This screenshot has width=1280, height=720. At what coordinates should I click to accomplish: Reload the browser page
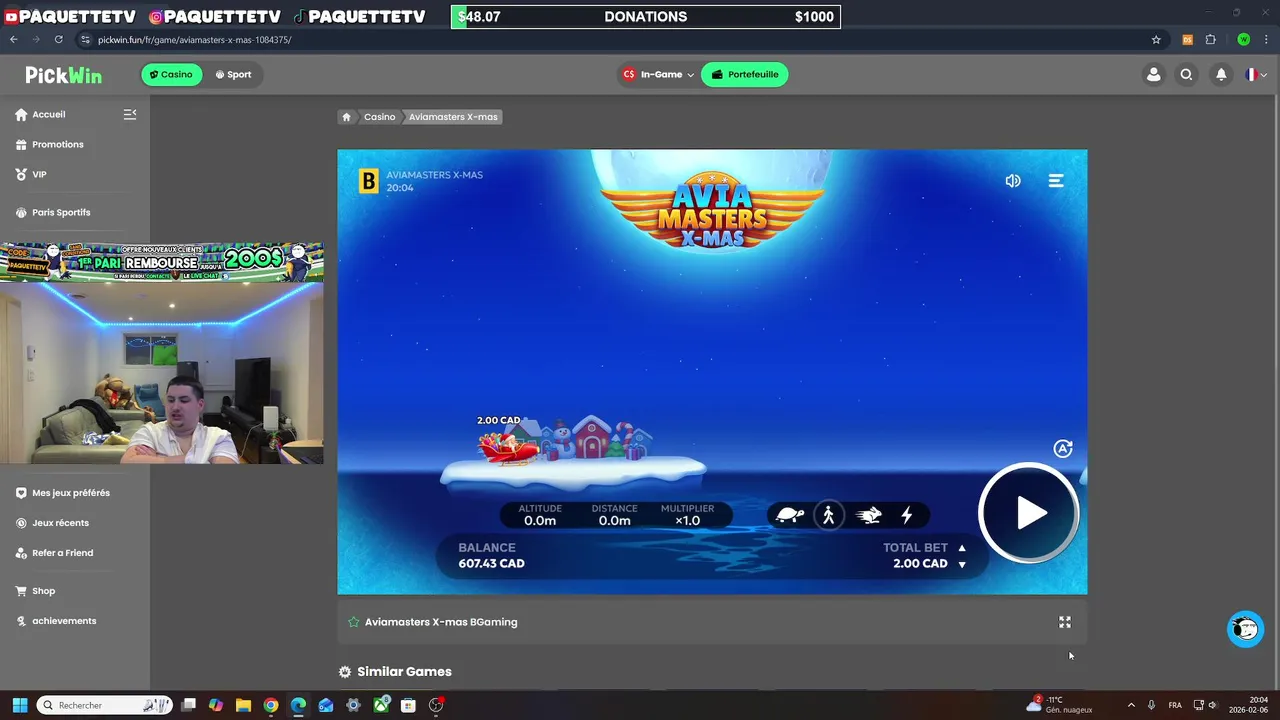click(x=58, y=40)
